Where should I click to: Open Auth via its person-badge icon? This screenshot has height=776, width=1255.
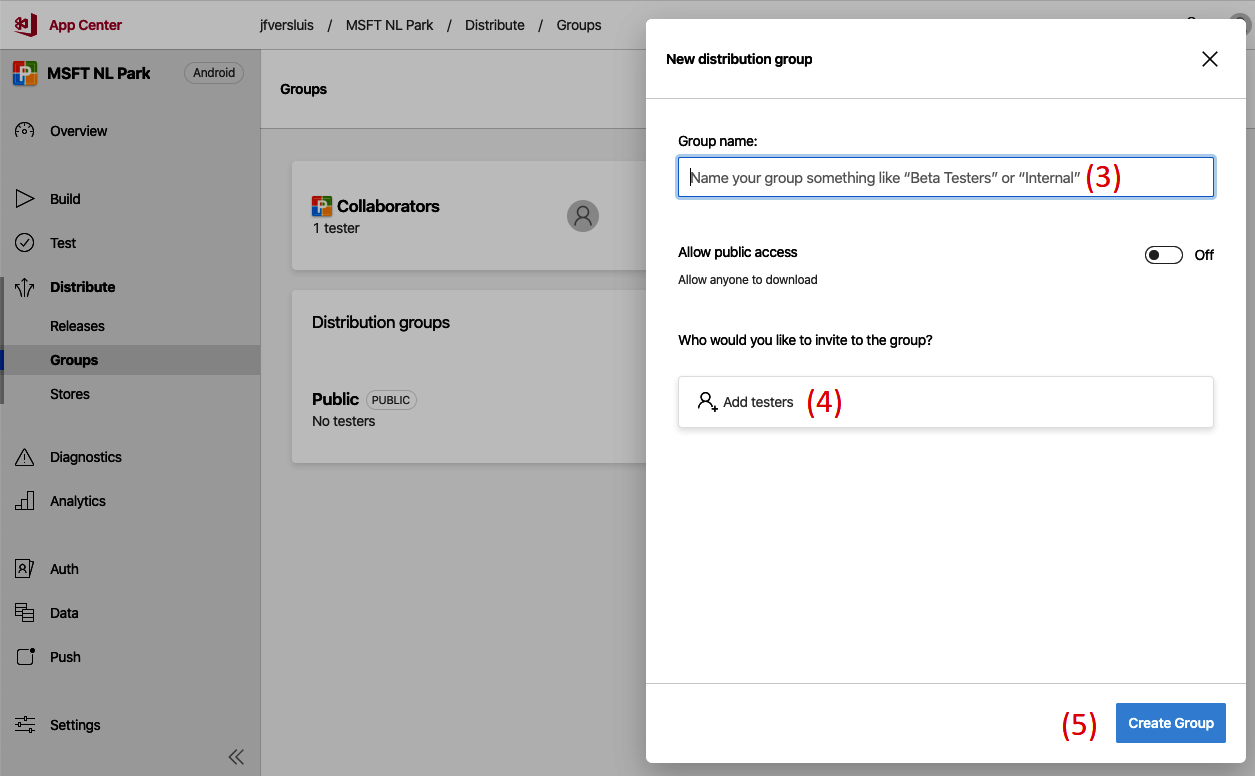pyautogui.click(x=25, y=569)
